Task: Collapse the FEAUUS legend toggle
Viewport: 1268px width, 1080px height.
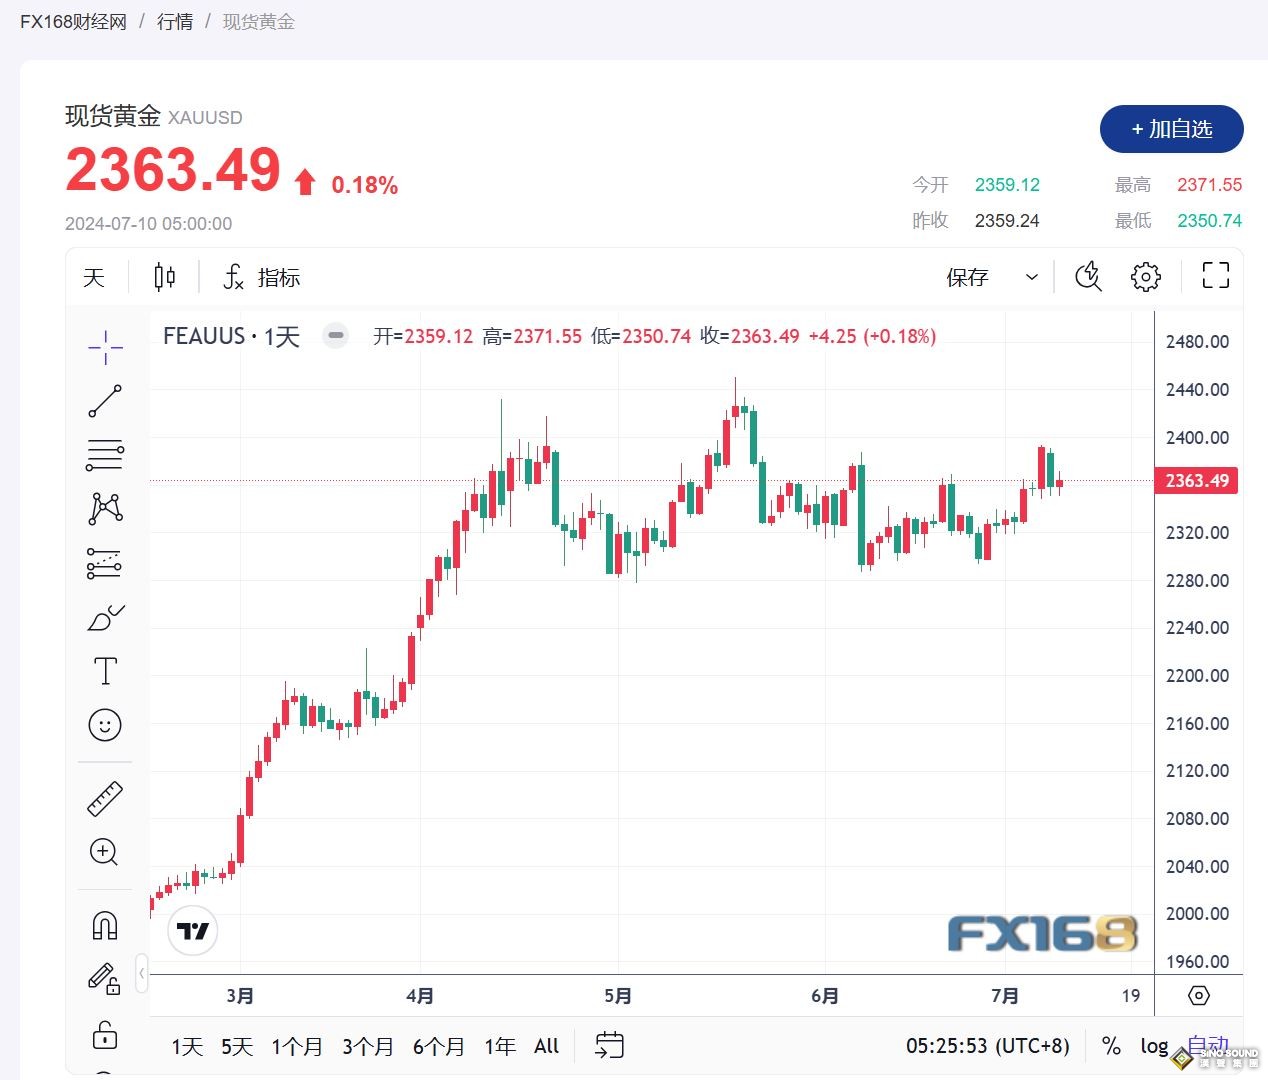Action: point(336,336)
